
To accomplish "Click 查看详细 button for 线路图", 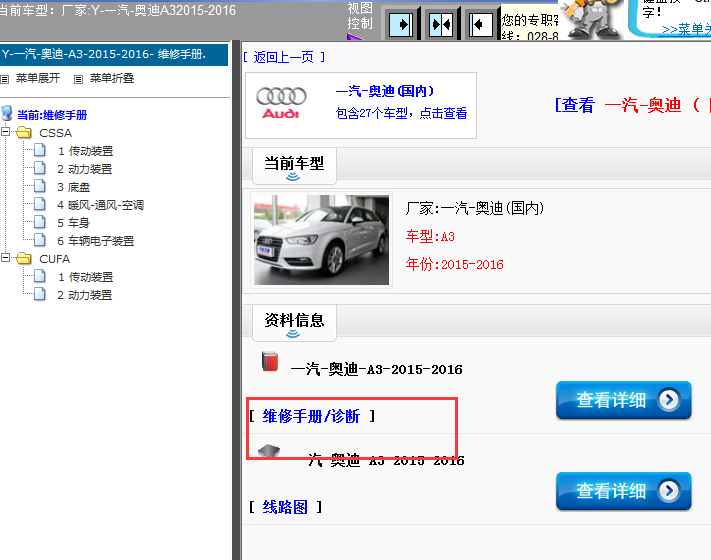I will tap(623, 491).
